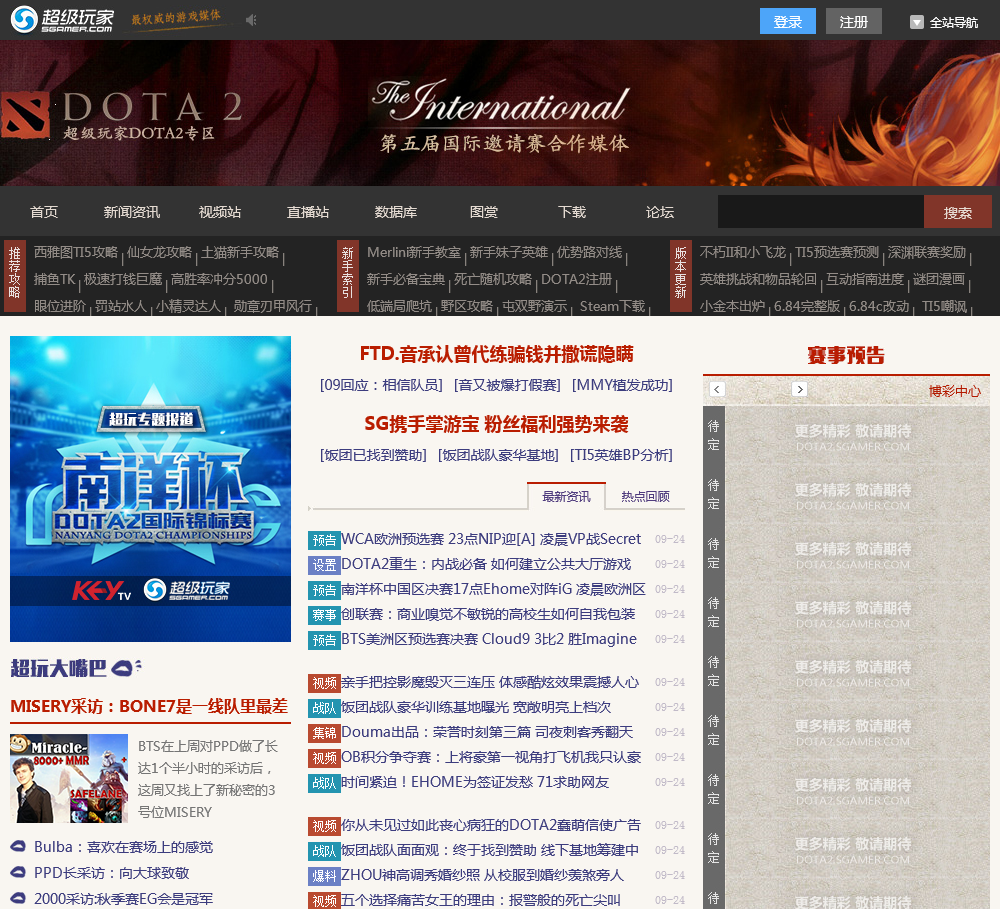Screen dimensions: 1000x909
Task: Open 2000采访秋季赛EG会是冠军 link
Action: [124, 899]
